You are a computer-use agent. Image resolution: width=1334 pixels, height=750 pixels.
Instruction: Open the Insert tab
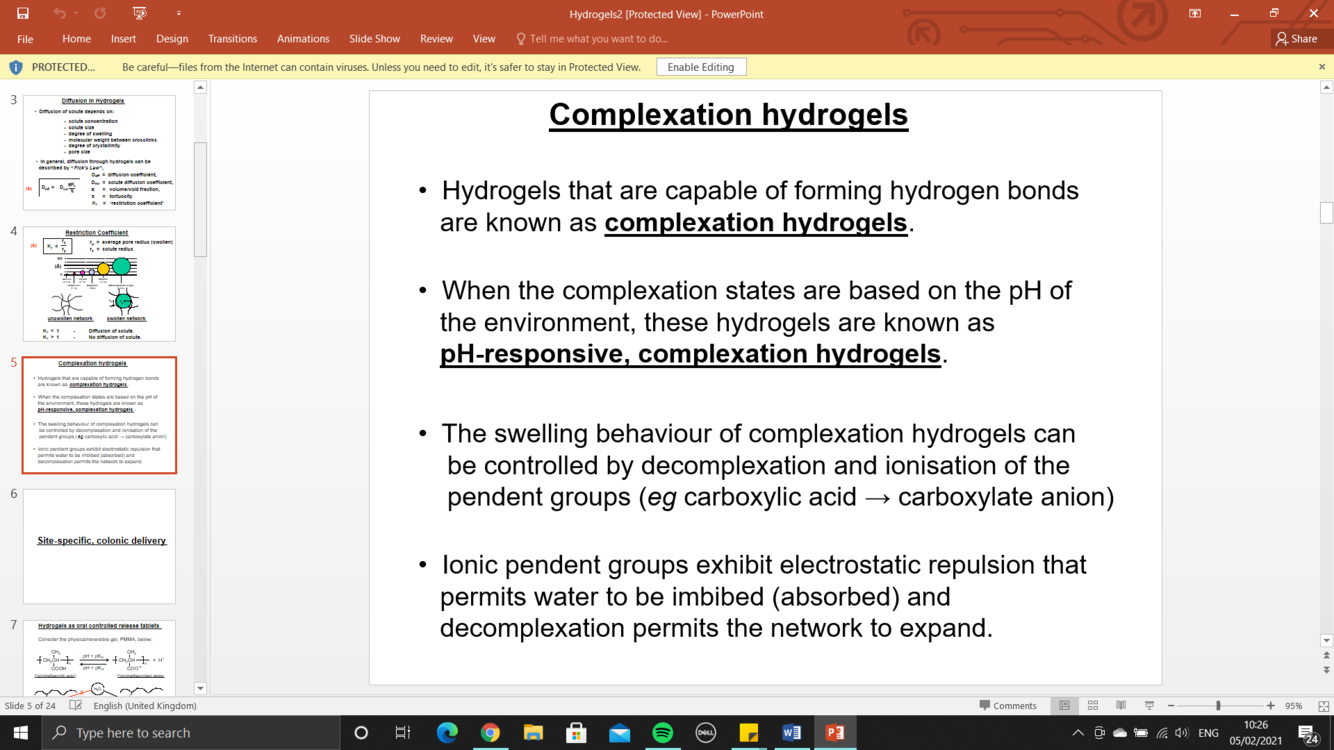[x=123, y=39]
